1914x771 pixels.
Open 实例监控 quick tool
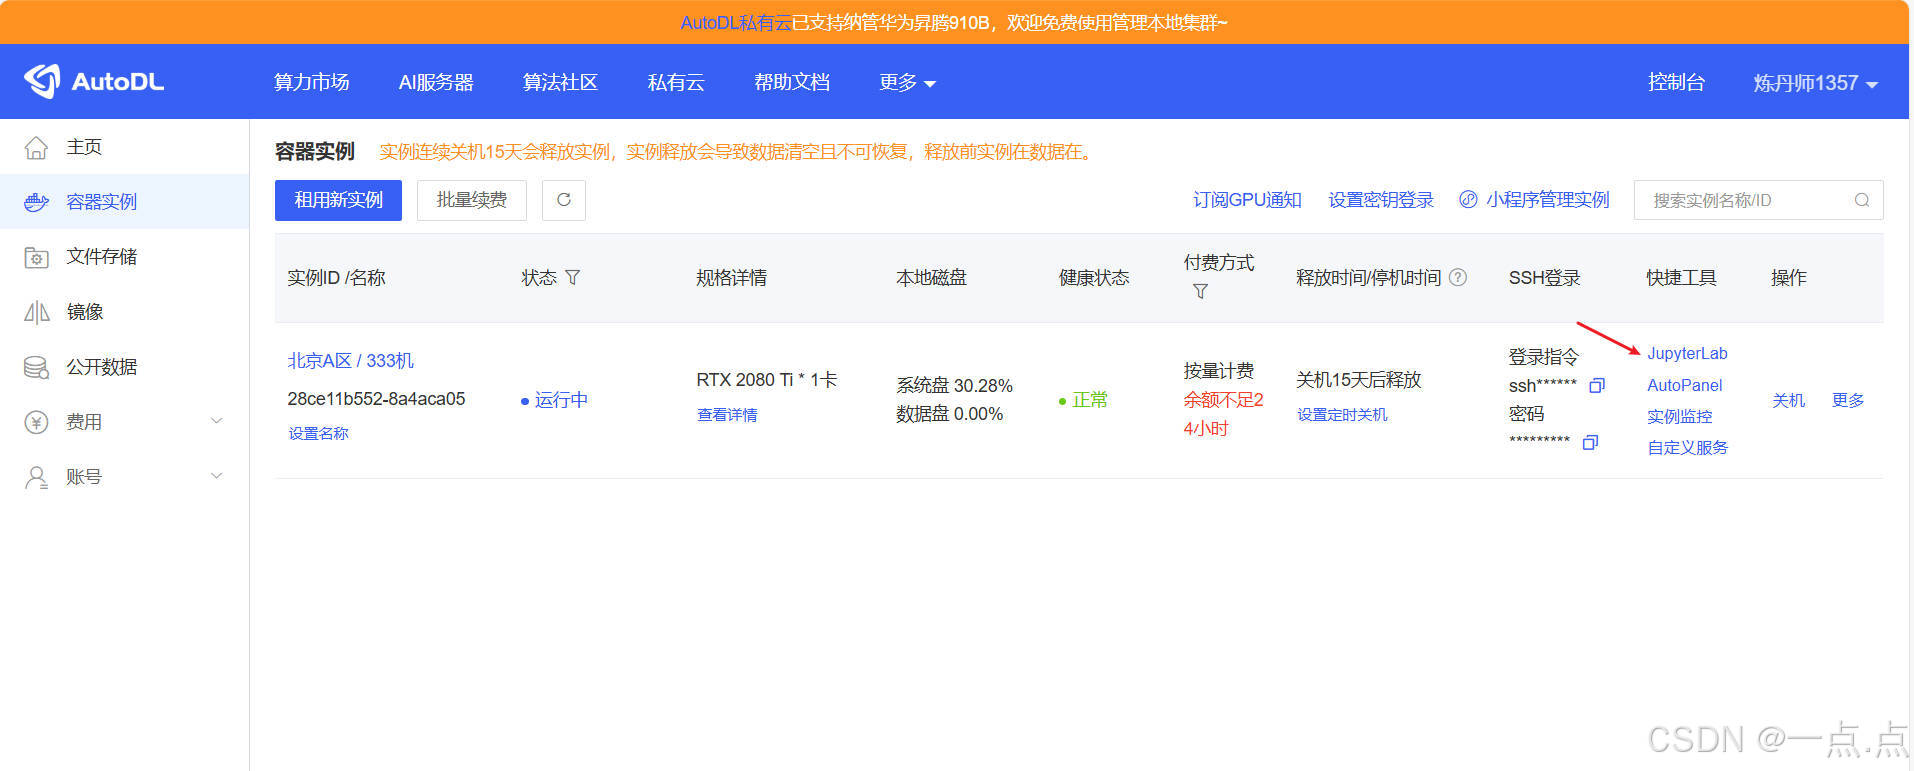[x=1680, y=416]
